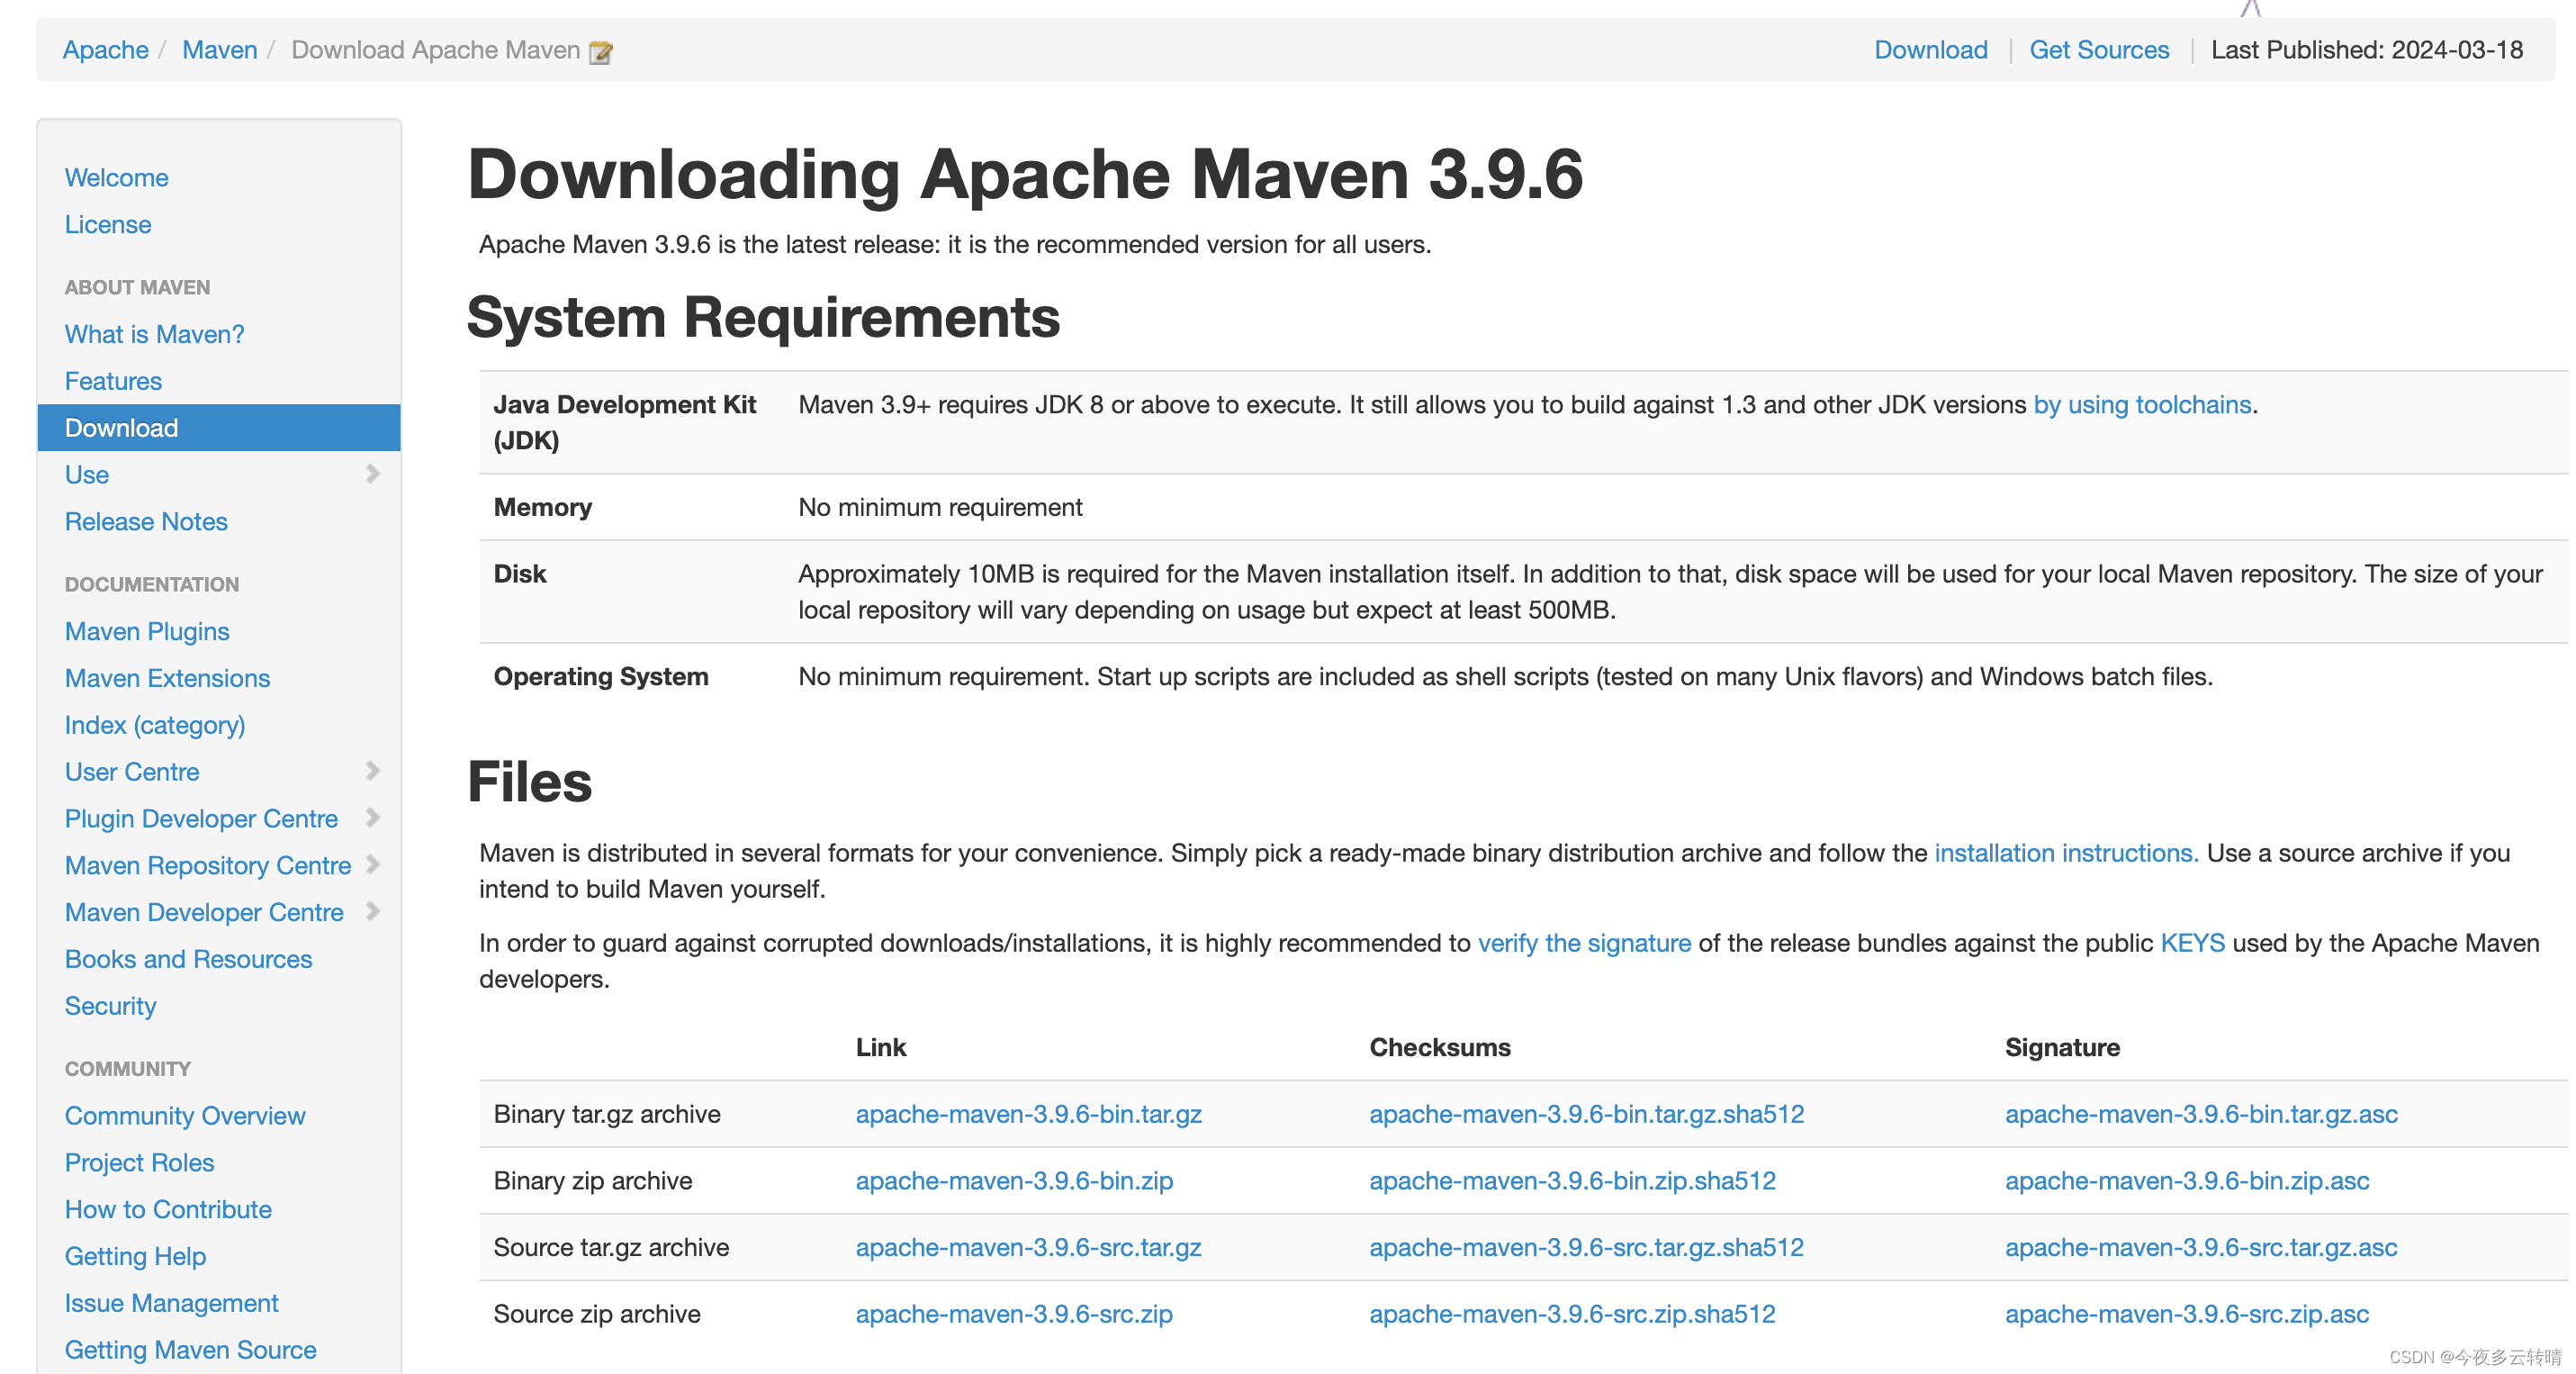The image size is (2576, 1374).
Task: Navigate to Apache via breadcrumb
Action: (x=104, y=49)
